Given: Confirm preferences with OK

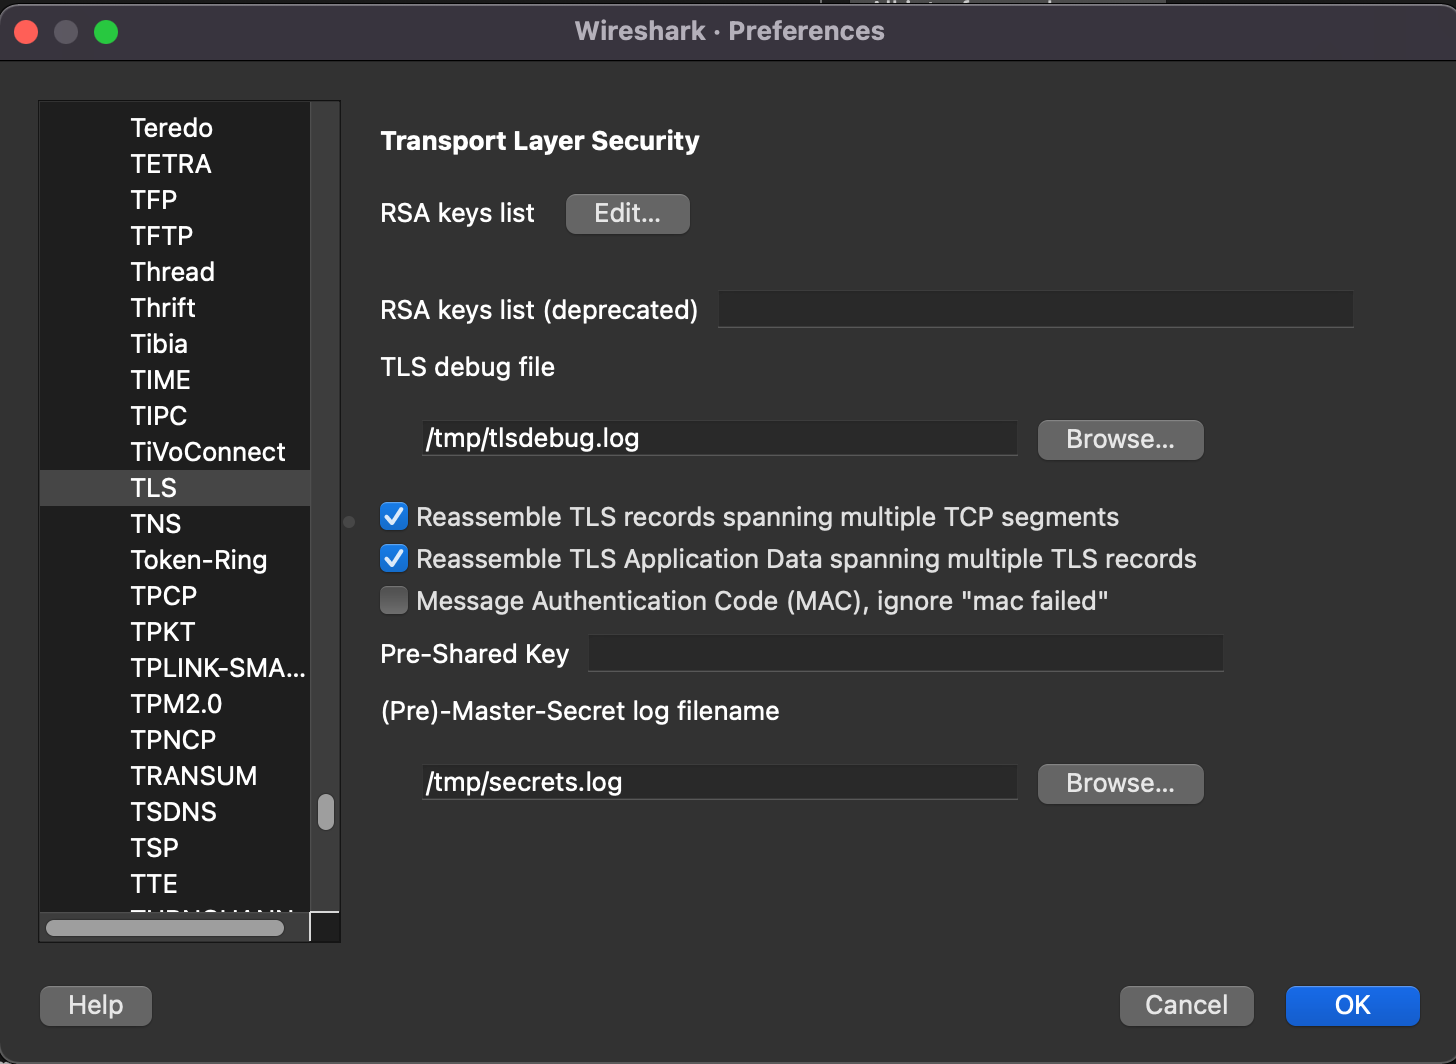Looking at the screenshot, I should [x=1352, y=1006].
